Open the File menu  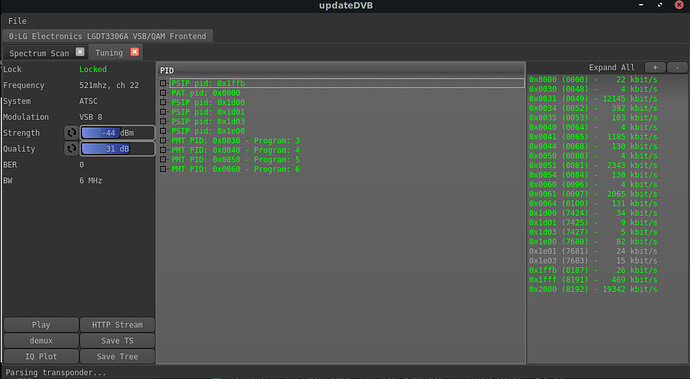[17, 21]
